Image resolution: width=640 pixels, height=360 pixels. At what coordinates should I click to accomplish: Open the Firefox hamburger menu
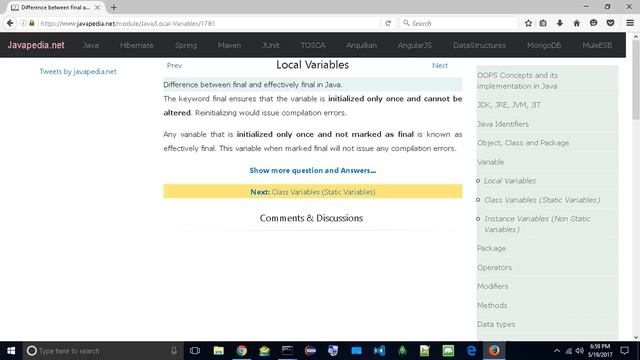pyautogui.click(x=630, y=23)
